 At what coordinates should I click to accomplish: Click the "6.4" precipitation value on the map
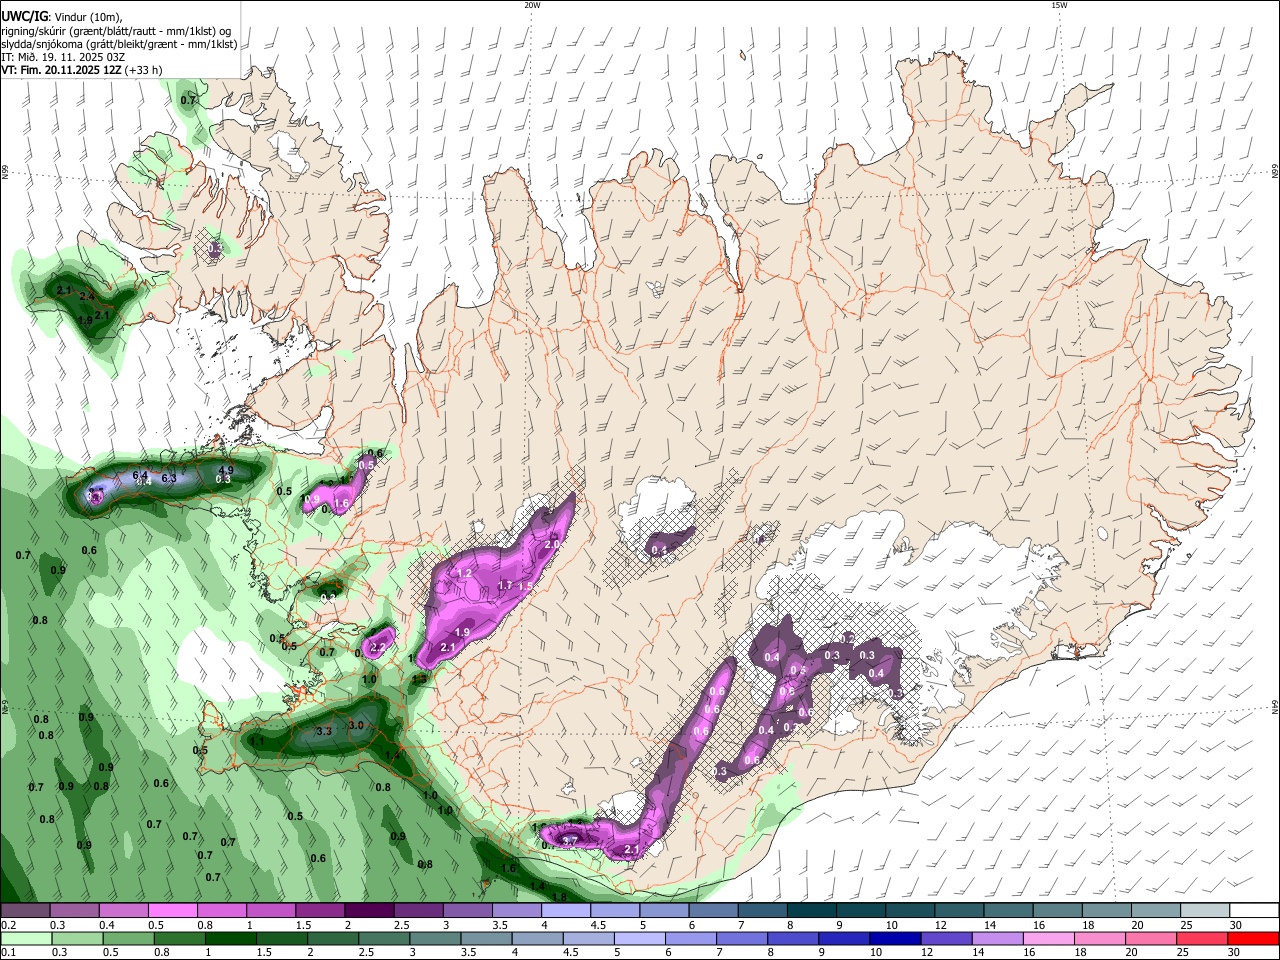click(141, 475)
